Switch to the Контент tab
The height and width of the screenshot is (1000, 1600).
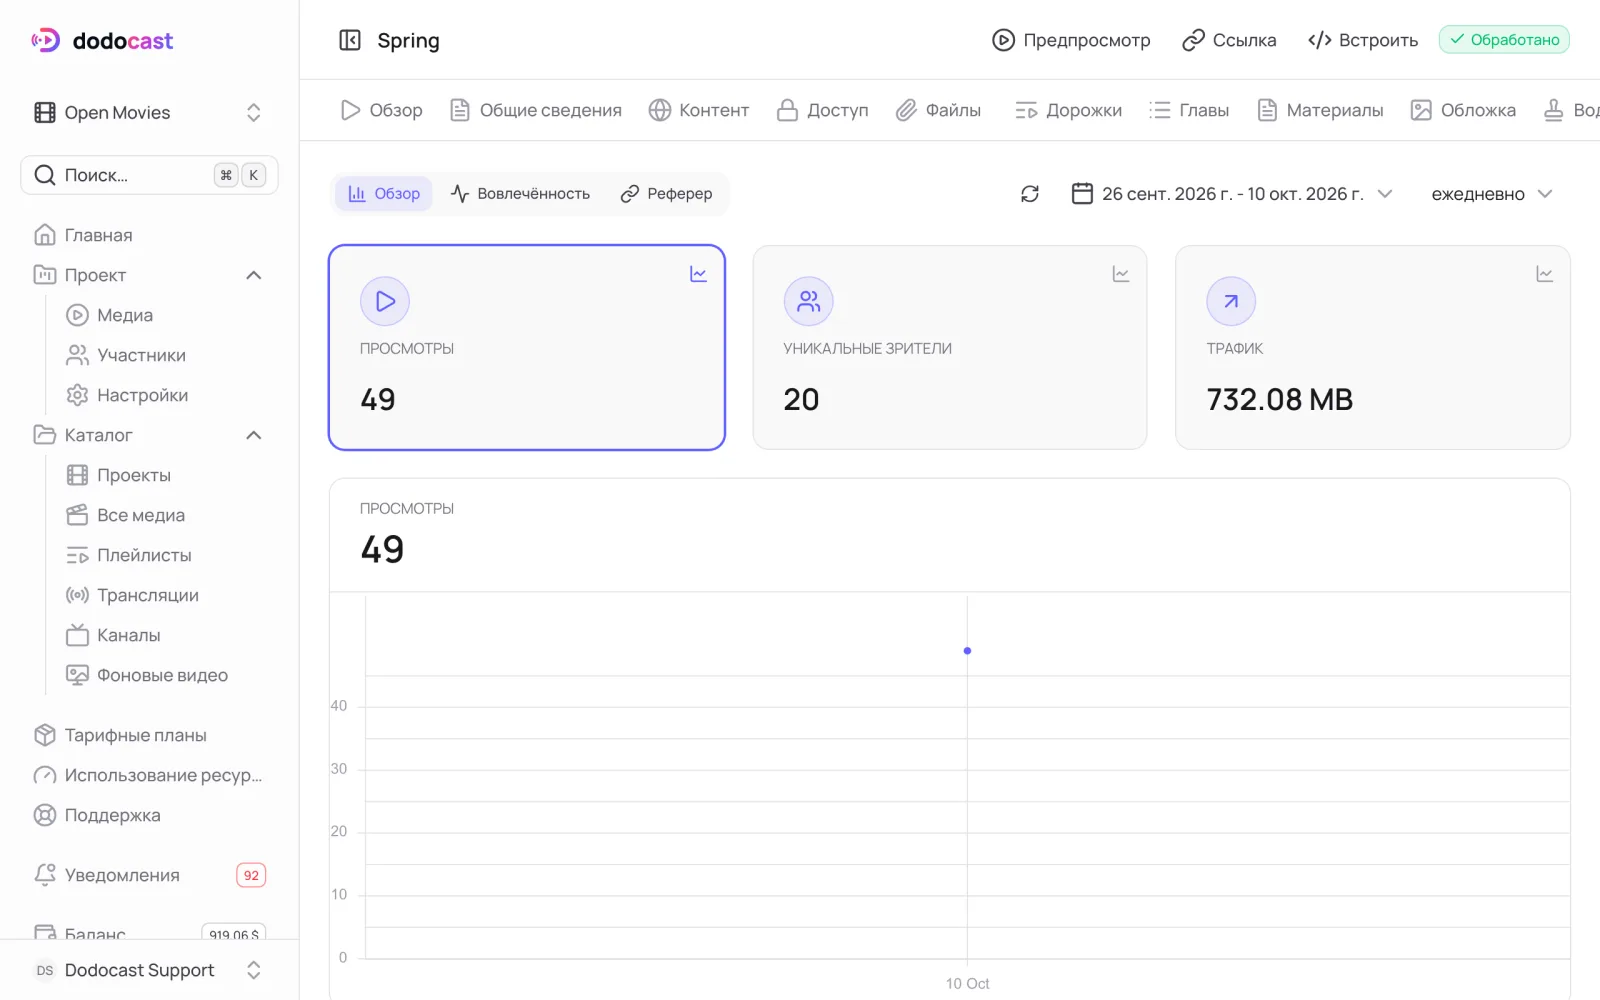tap(699, 110)
